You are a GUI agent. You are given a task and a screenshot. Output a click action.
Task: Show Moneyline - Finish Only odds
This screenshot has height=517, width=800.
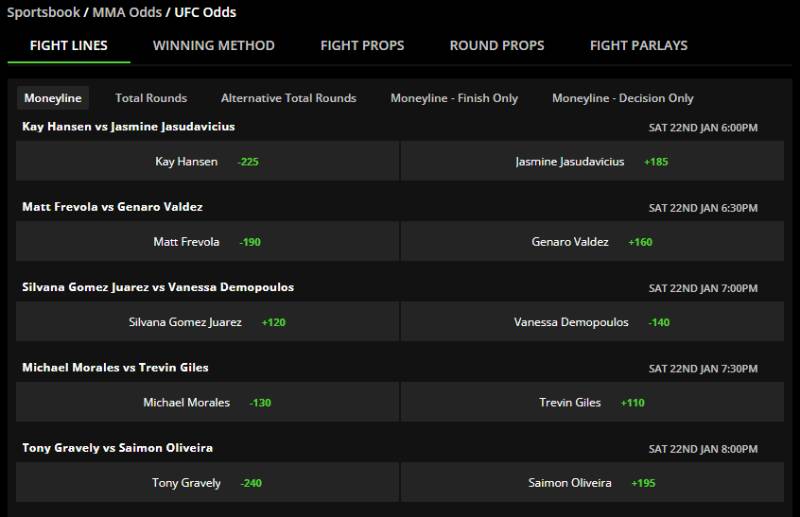coord(454,98)
